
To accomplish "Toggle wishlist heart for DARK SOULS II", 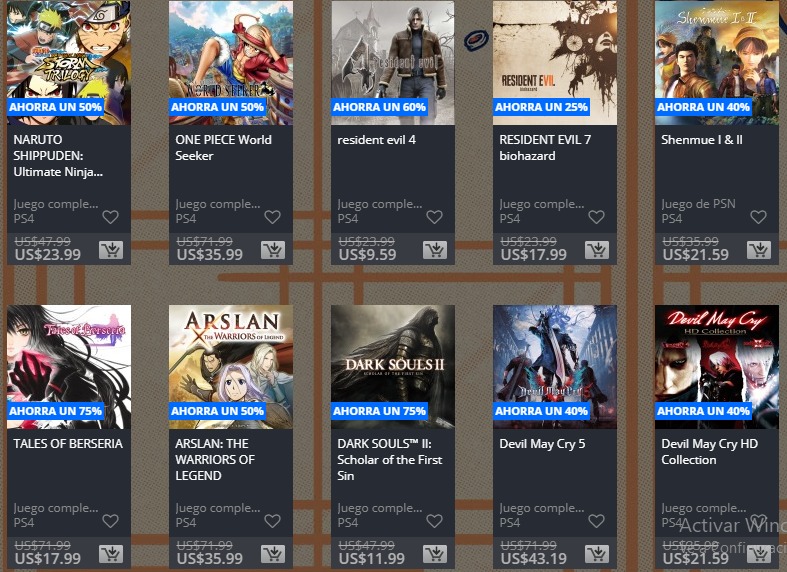I will click(435, 521).
